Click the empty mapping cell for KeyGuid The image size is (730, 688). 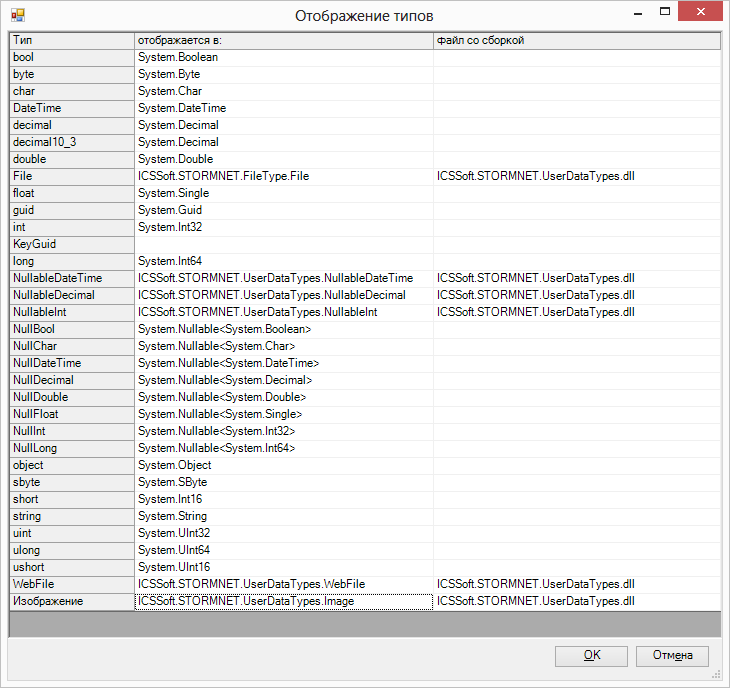click(x=284, y=244)
